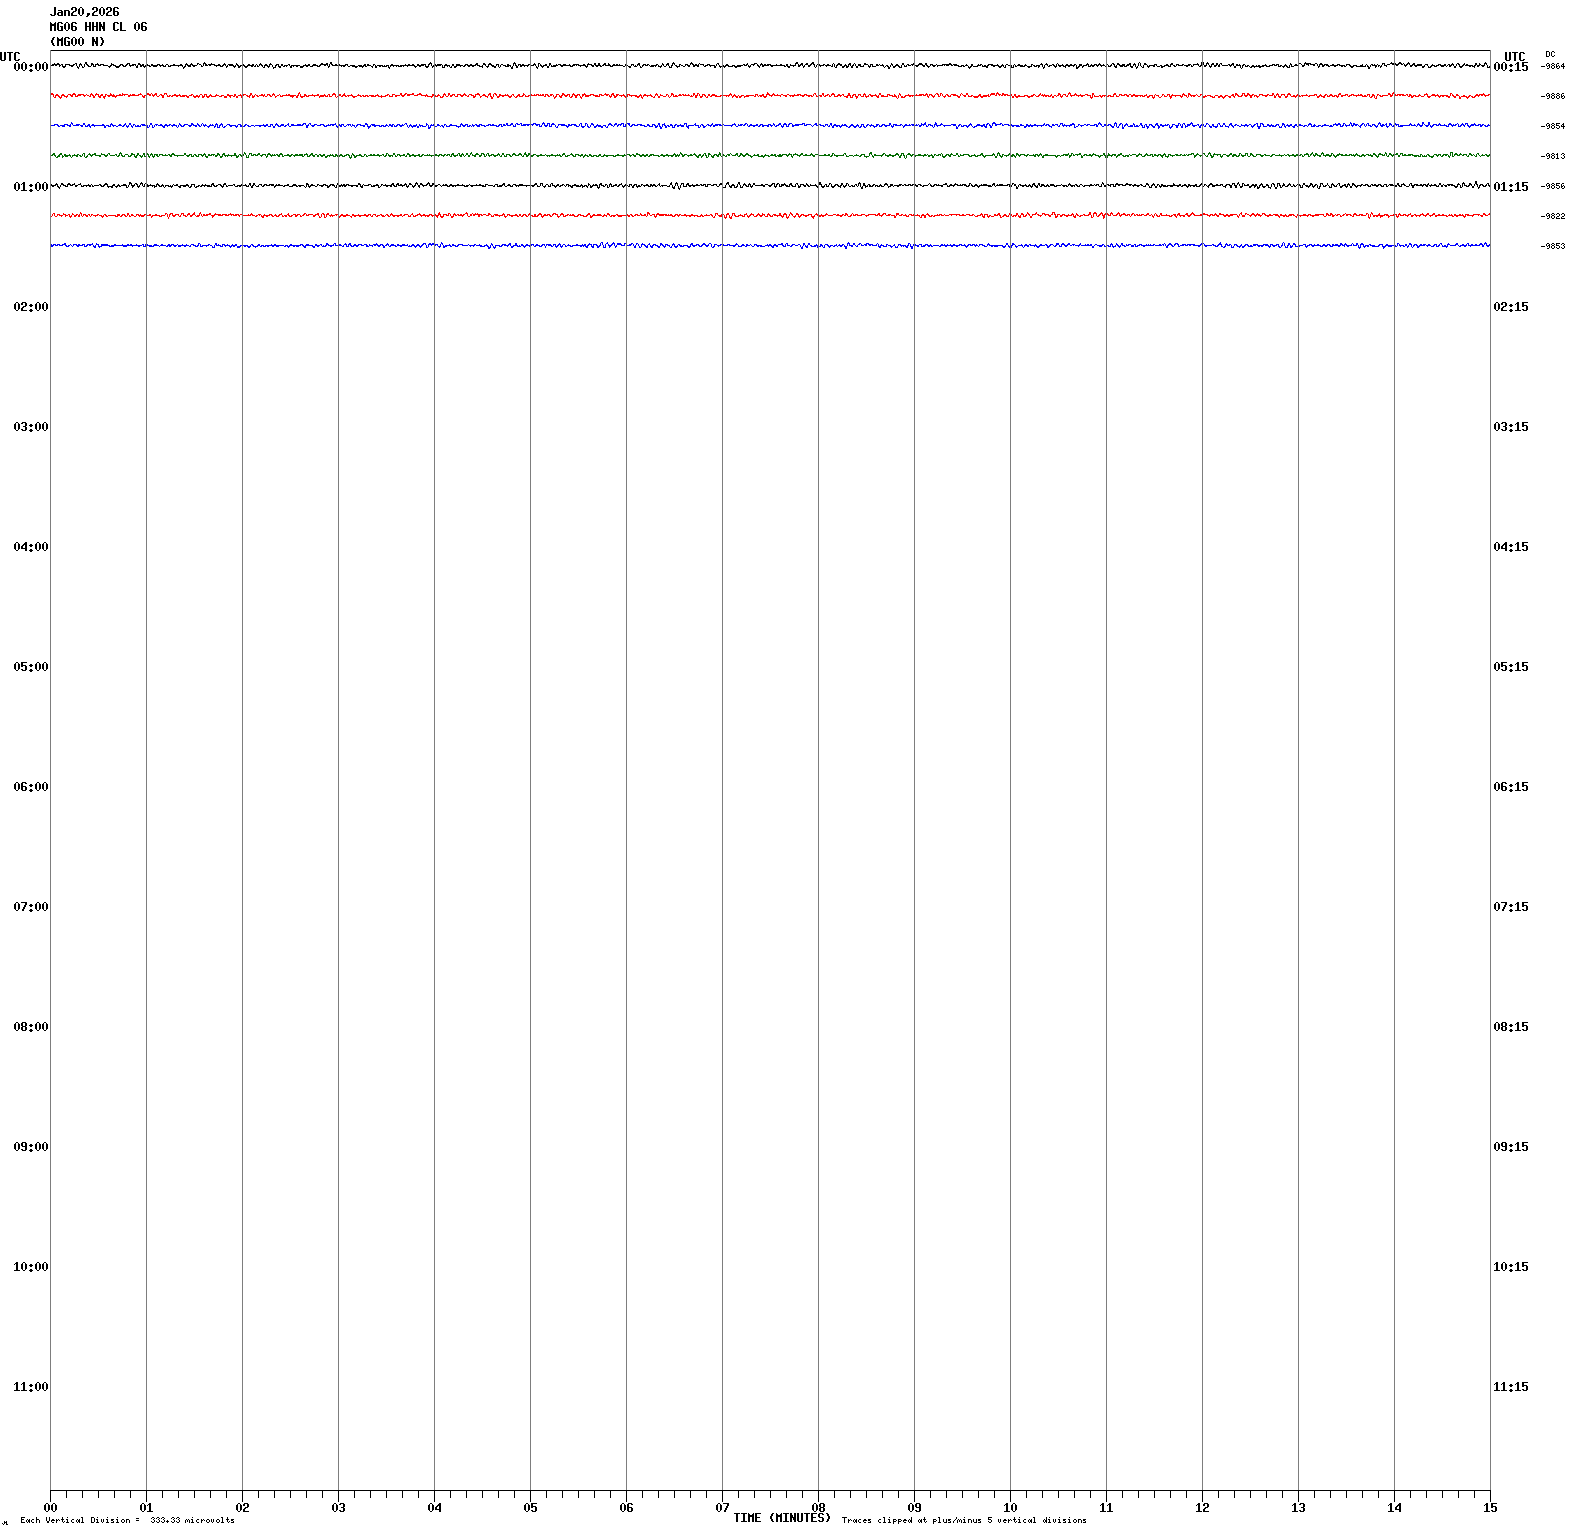This screenshot has width=1570, height=1534.
Task: Click minute tick label 03 on bottom axis
Action: click(338, 1508)
